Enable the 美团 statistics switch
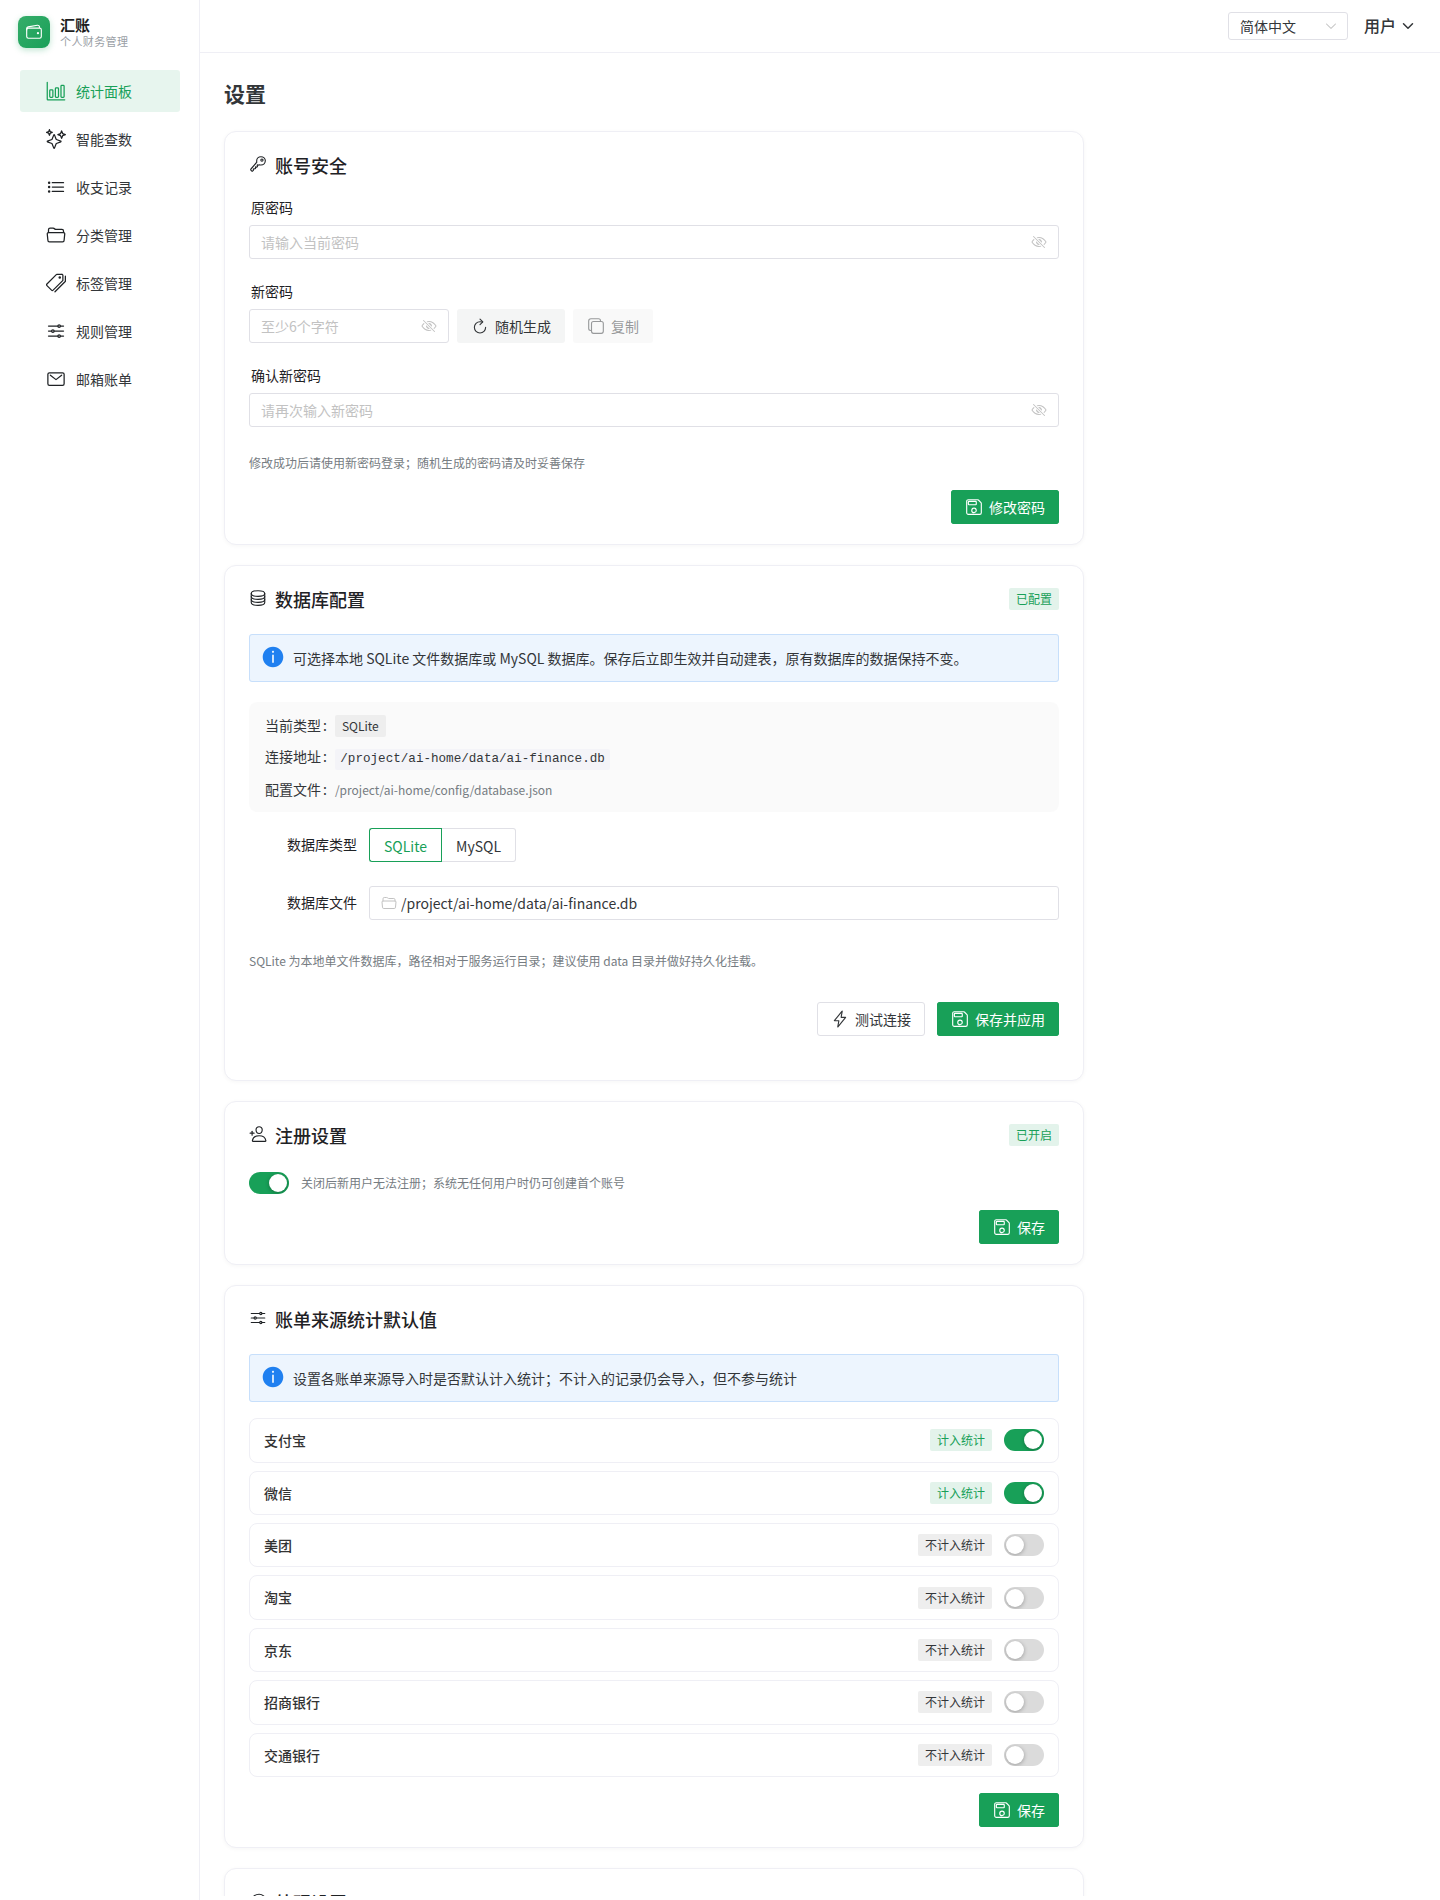The image size is (1440, 1900). tap(1024, 1545)
